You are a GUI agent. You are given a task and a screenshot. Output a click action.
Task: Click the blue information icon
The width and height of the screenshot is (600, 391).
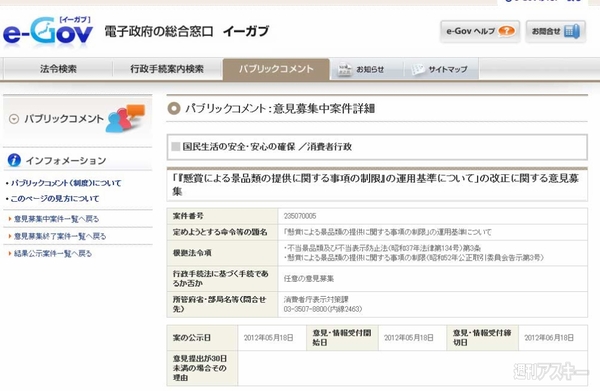tap(14, 160)
